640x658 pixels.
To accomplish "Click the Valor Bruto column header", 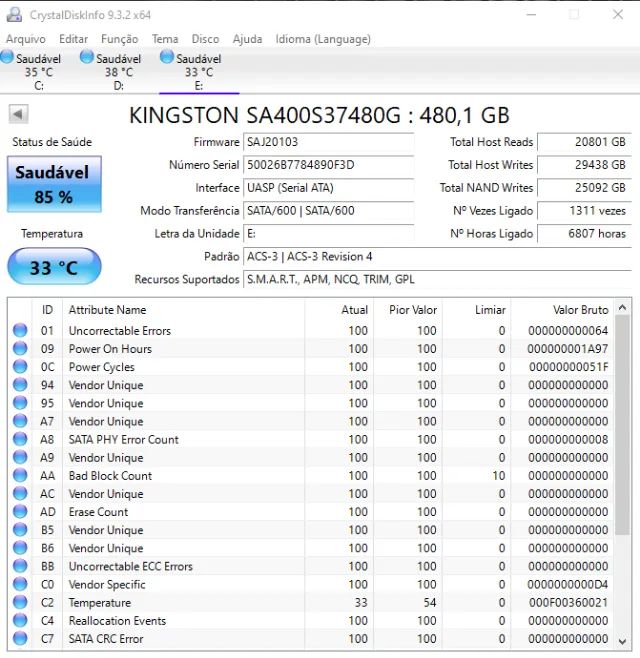I will click(562, 310).
